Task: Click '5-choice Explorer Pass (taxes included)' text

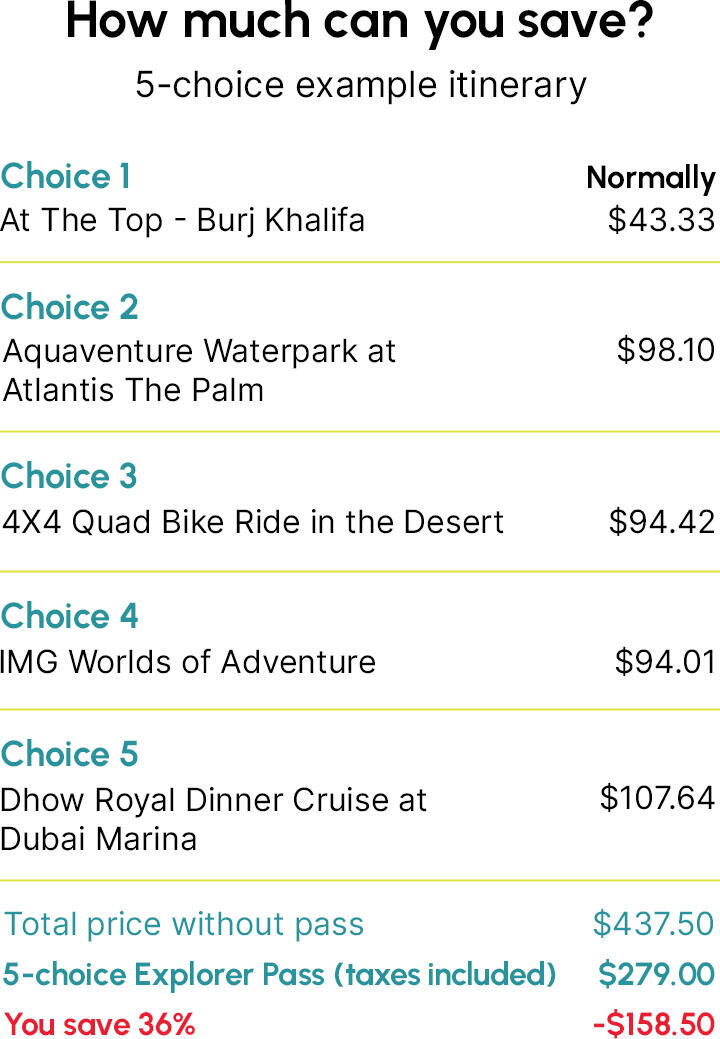Action: click(279, 975)
